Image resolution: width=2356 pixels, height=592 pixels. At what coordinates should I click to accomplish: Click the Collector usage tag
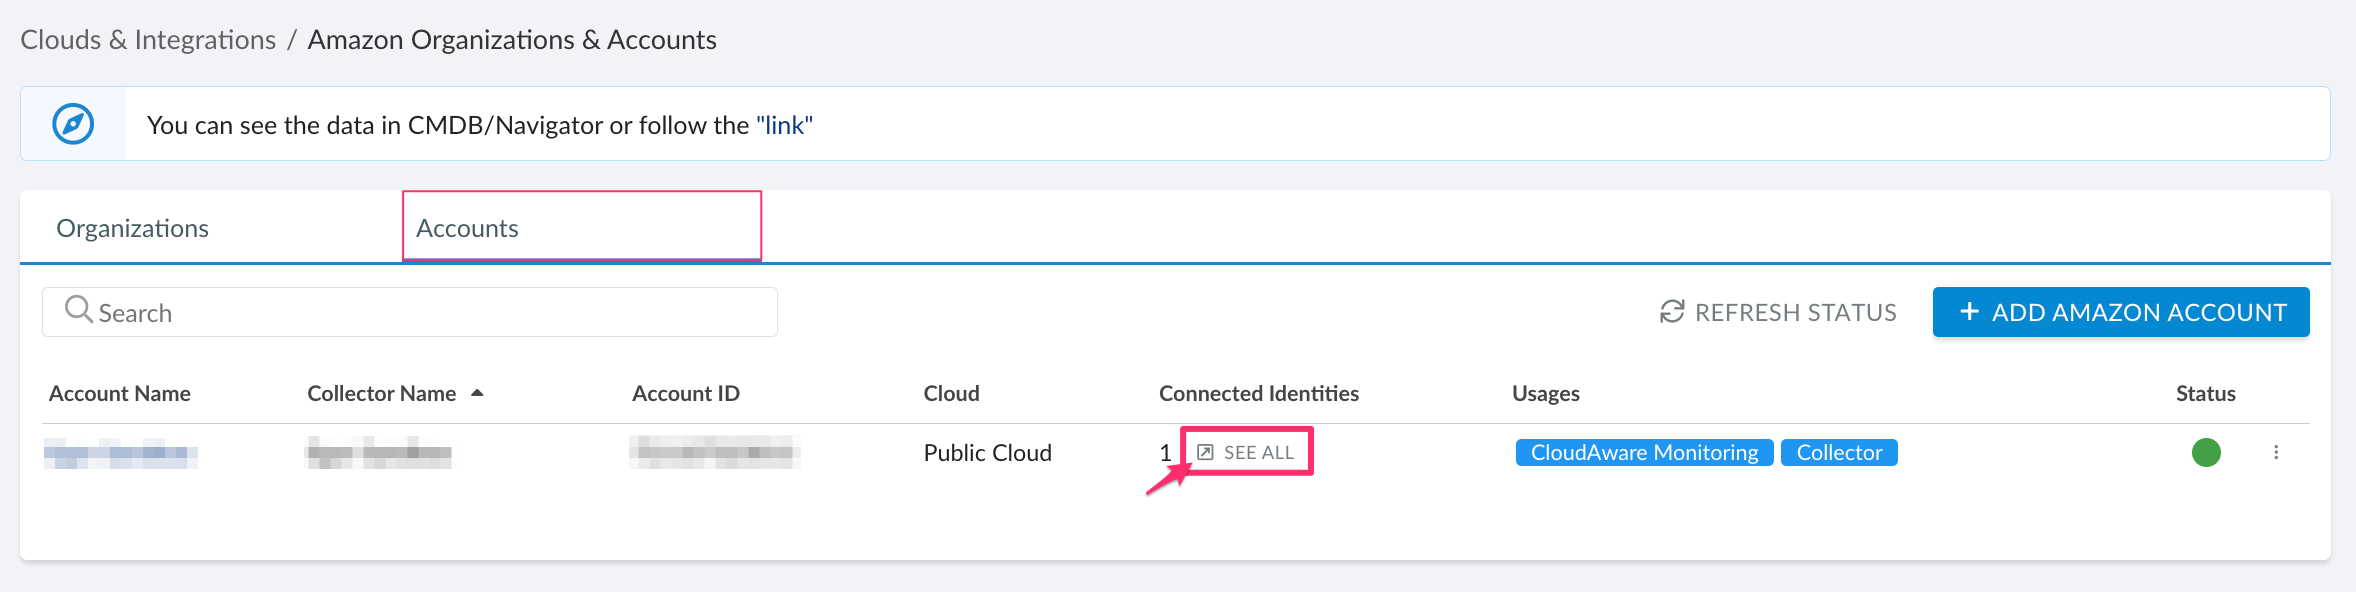[1839, 452]
